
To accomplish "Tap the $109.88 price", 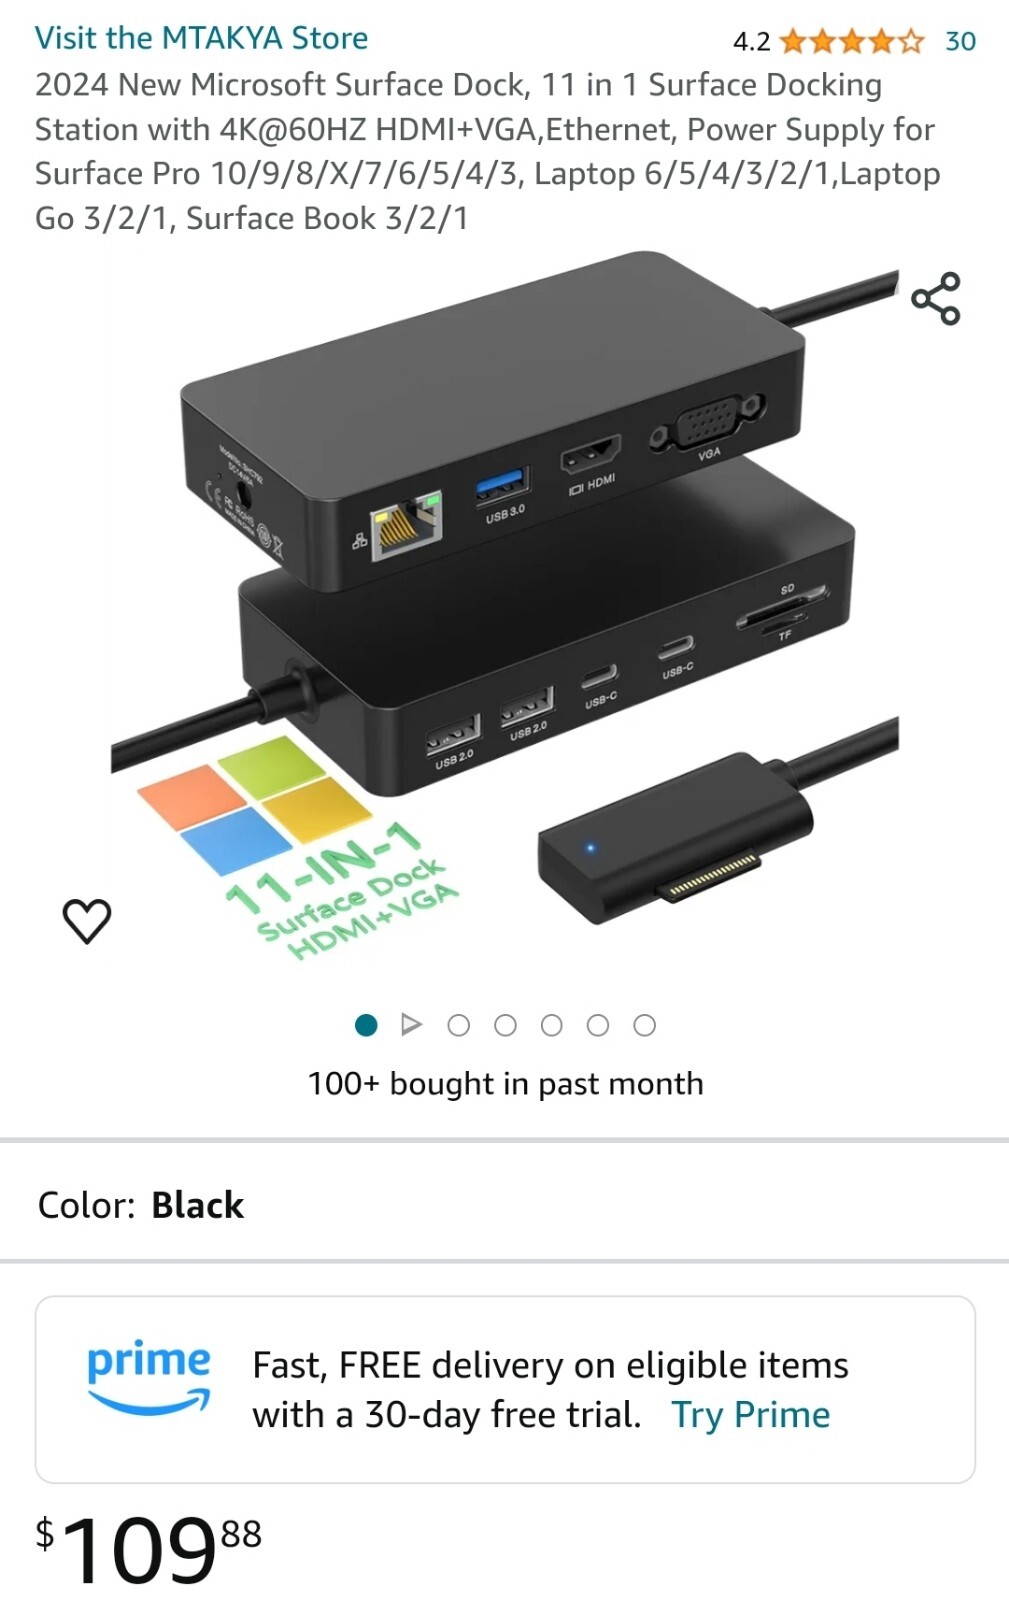I will pyautogui.click(x=148, y=1548).
